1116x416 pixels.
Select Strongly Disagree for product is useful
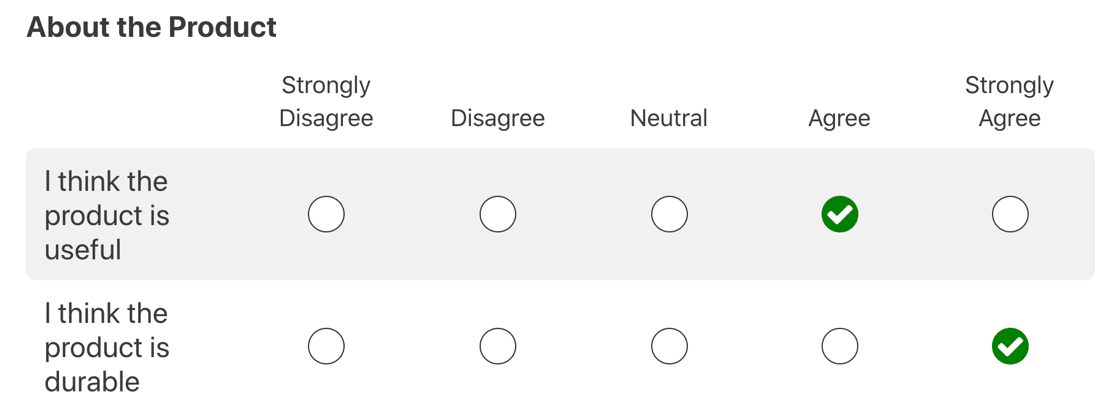[x=327, y=214]
